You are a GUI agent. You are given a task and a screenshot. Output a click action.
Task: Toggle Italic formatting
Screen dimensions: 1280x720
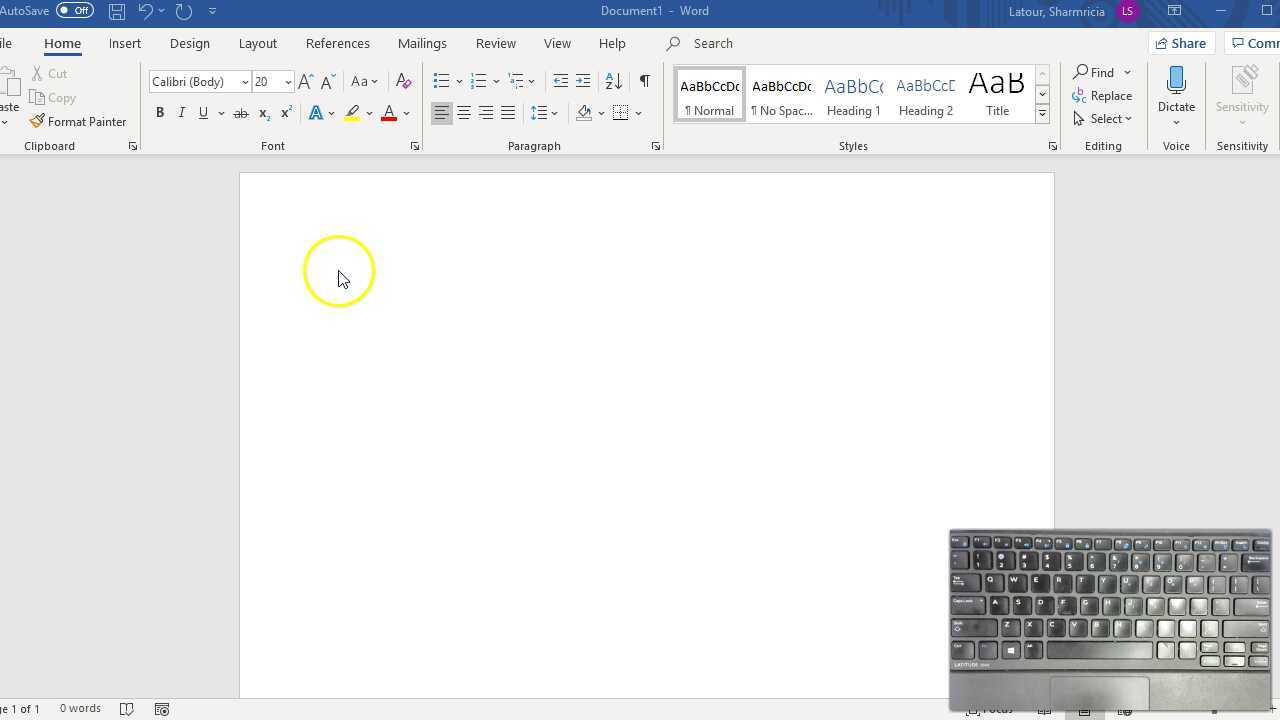point(181,113)
